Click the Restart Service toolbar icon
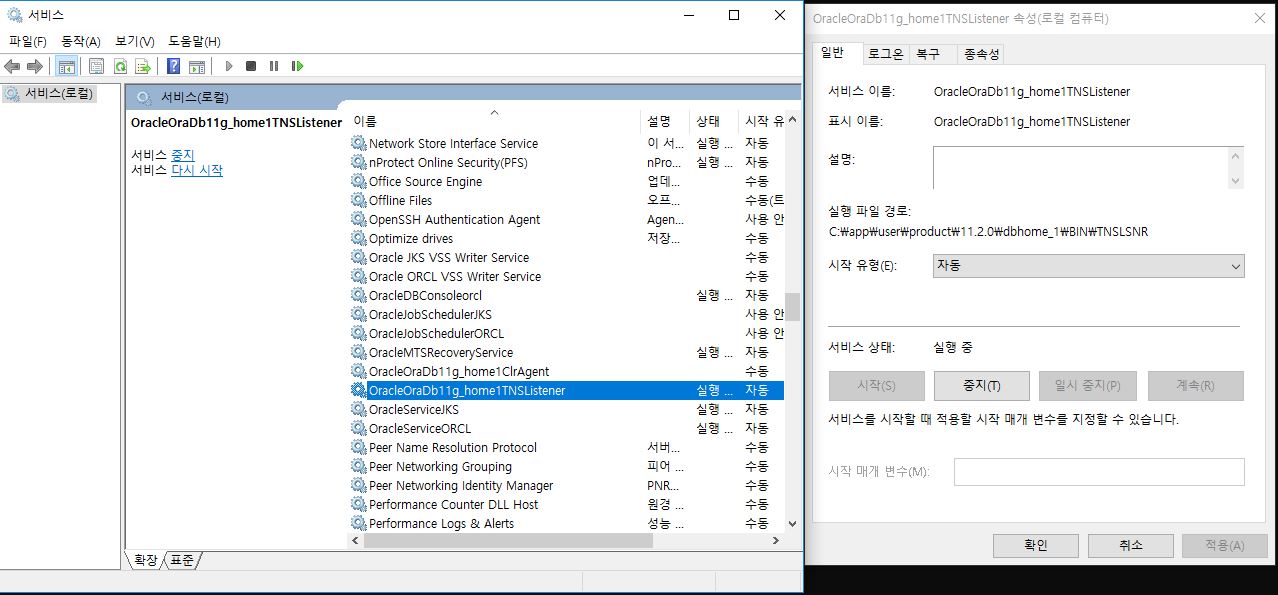The height and width of the screenshot is (595, 1278). coord(297,66)
